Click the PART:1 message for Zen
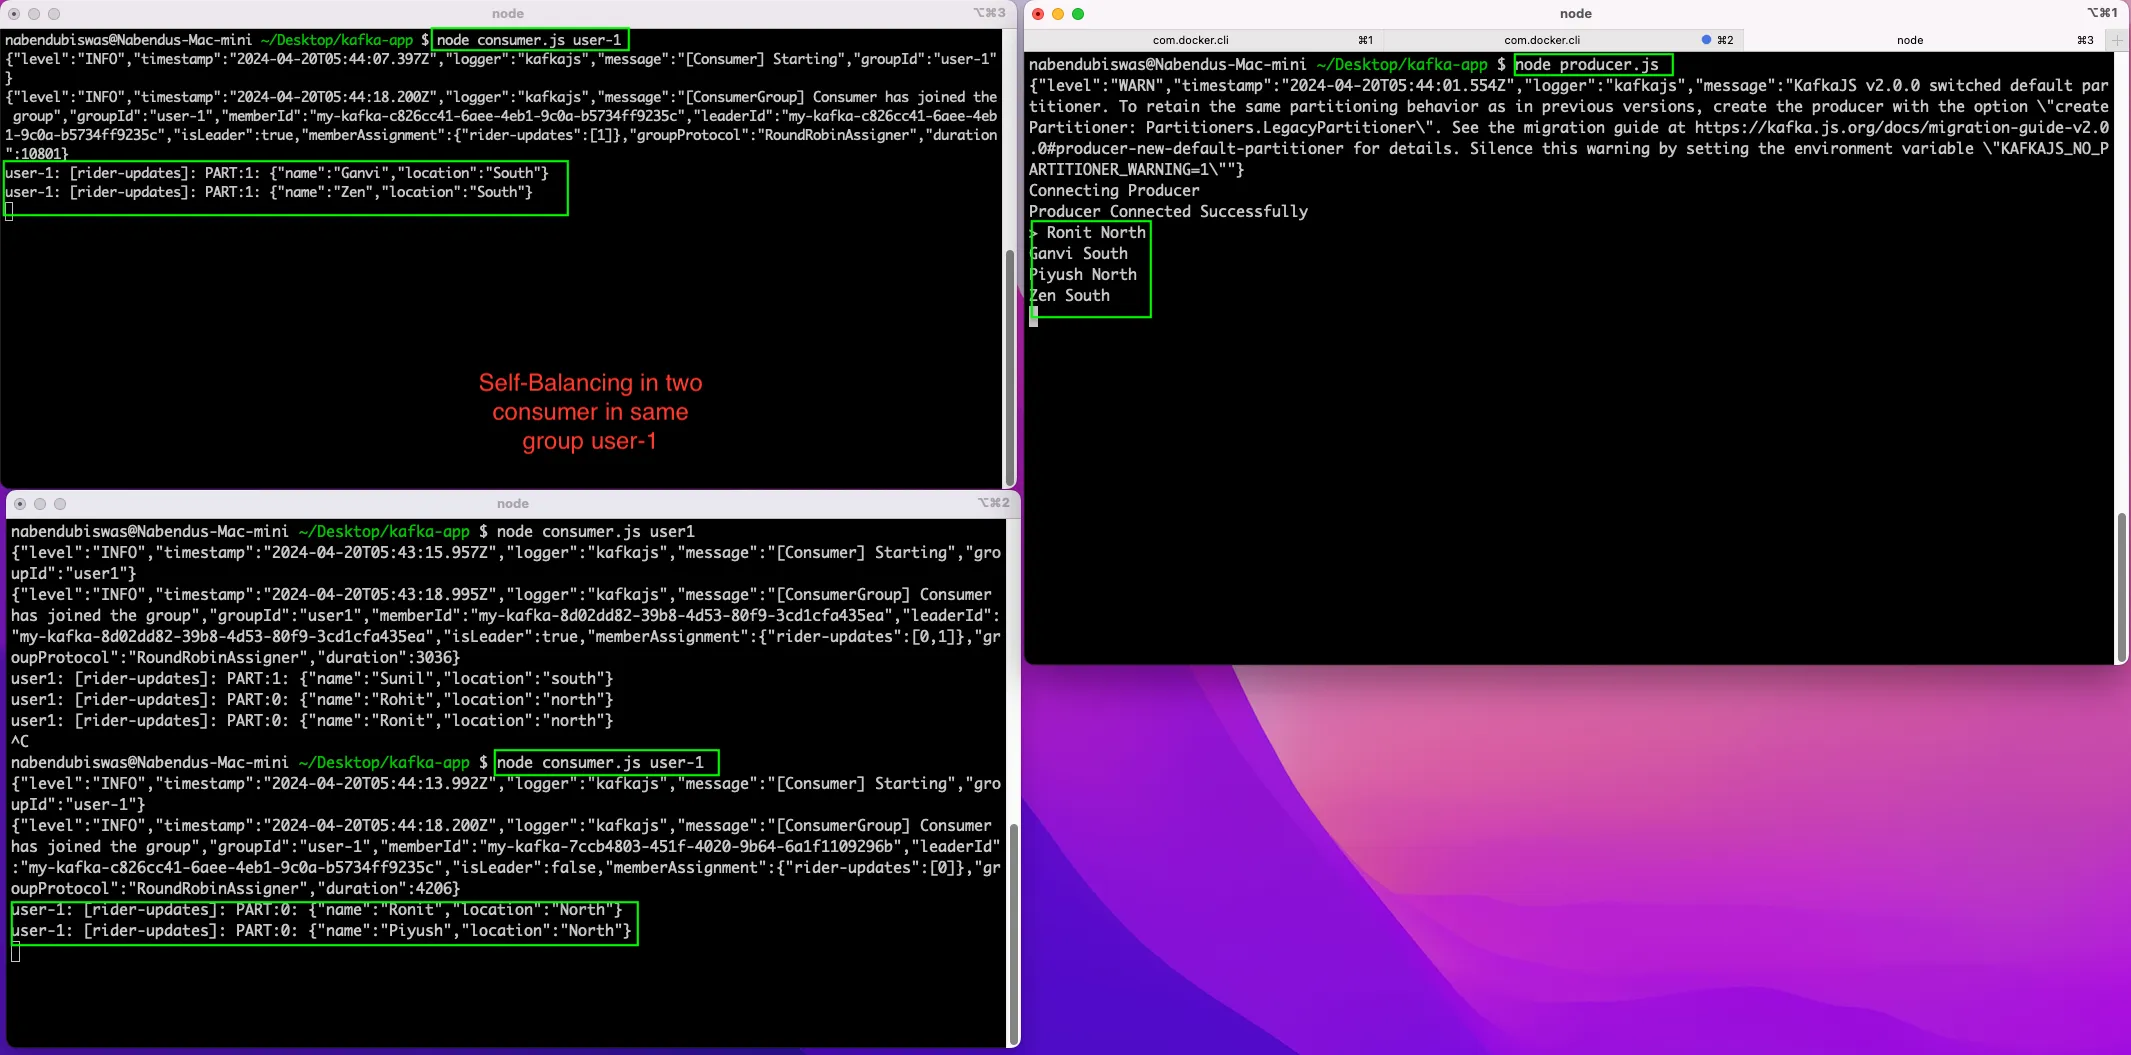Viewport: 2131px width, 1055px height. [269, 192]
